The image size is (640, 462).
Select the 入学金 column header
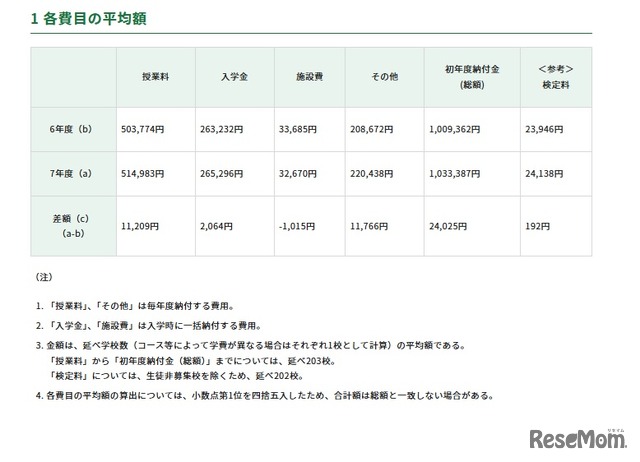point(235,77)
